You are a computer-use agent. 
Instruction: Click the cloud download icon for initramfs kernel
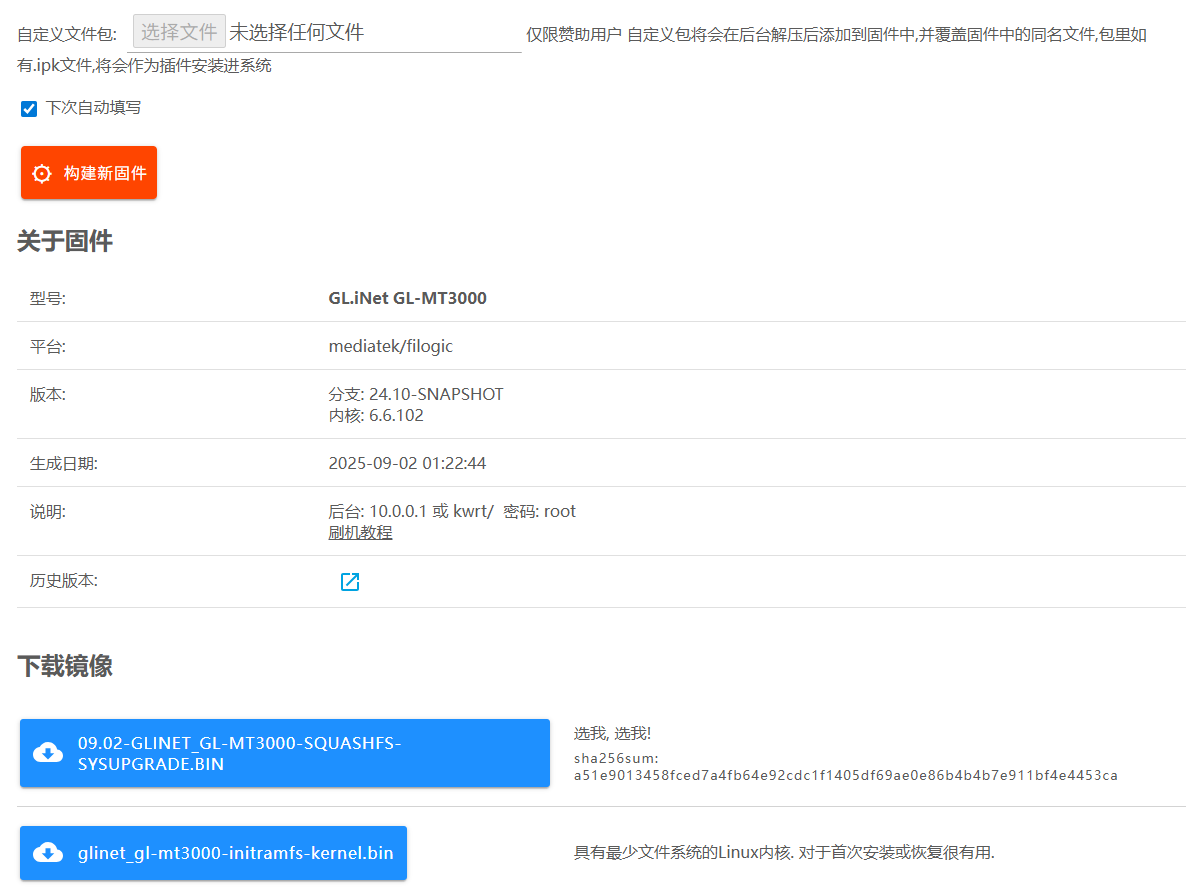click(x=48, y=853)
